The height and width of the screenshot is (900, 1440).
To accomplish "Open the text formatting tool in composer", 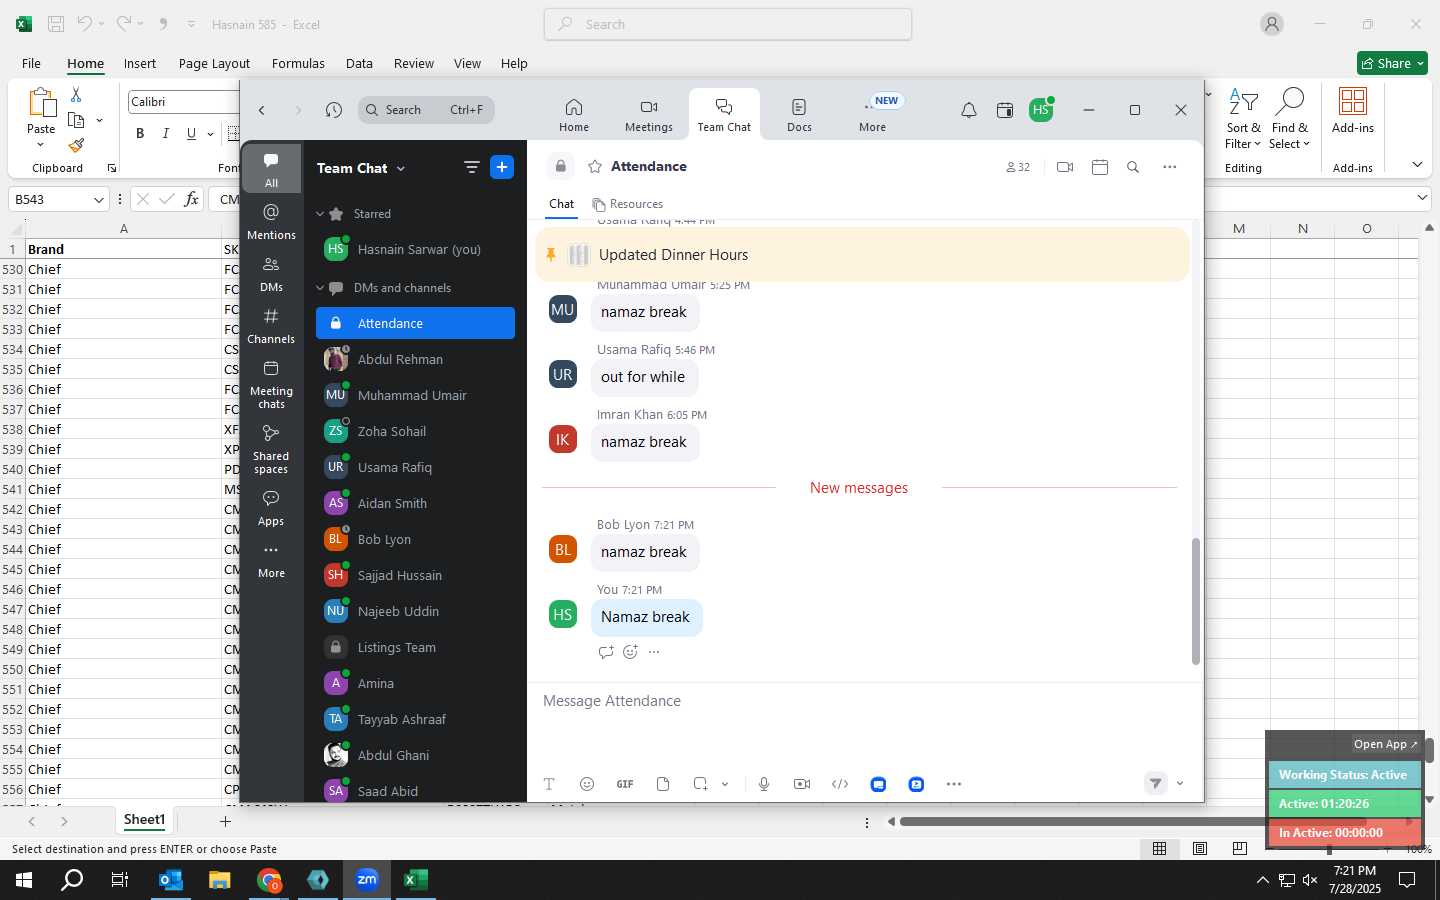I will 549,784.
